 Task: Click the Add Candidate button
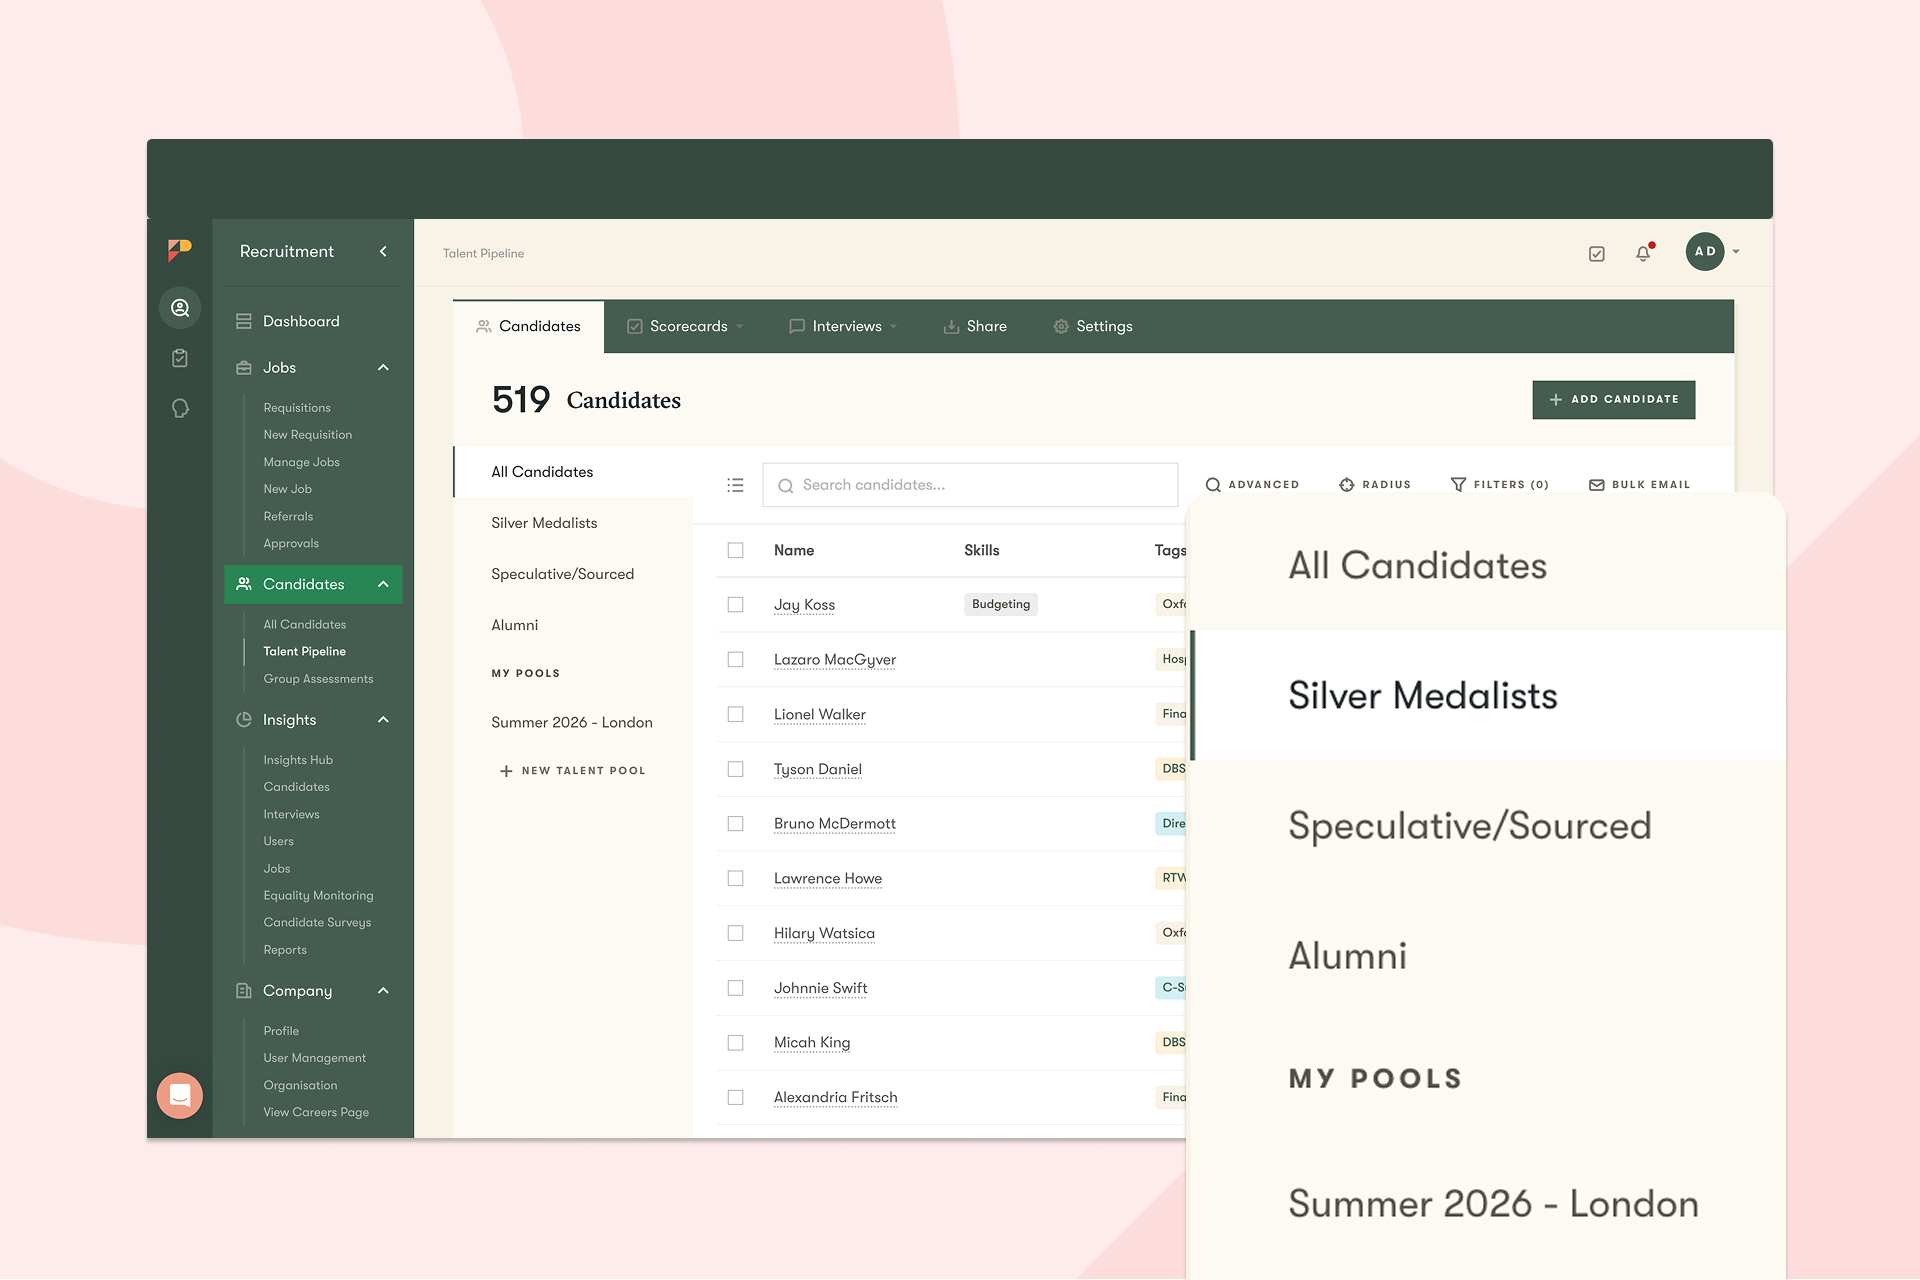point(1613,399)
